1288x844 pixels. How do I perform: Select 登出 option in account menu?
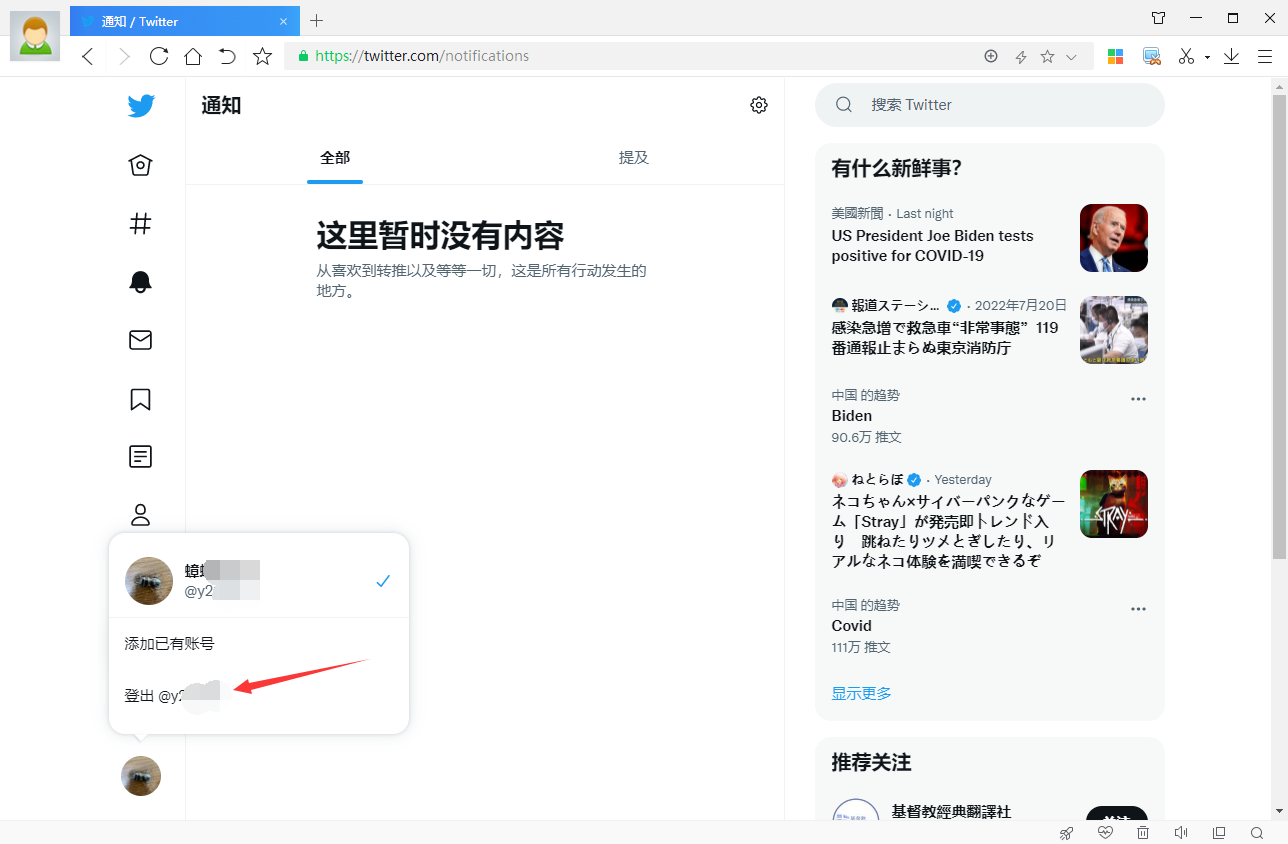coord(259,696)
